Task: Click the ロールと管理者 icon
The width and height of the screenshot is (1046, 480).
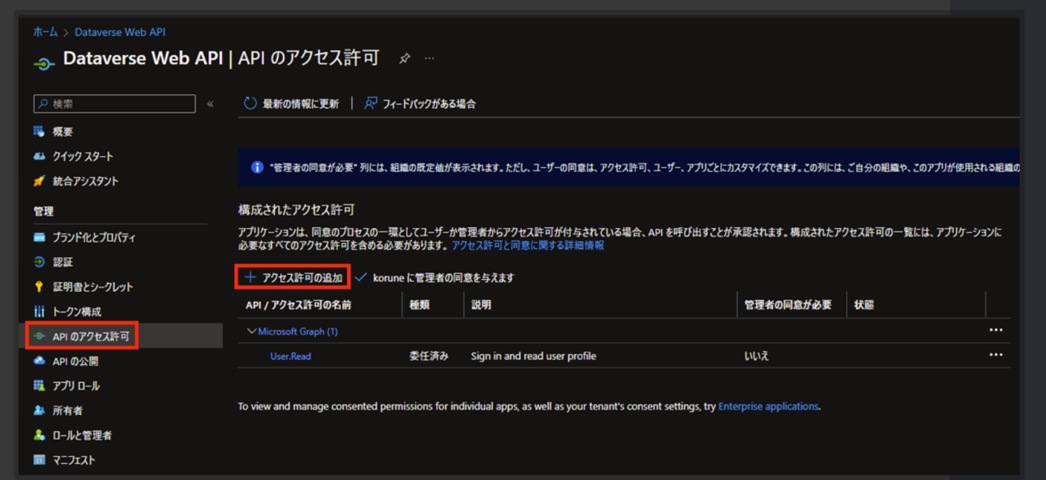Action: pyautogui.click(x=39, y=435)
